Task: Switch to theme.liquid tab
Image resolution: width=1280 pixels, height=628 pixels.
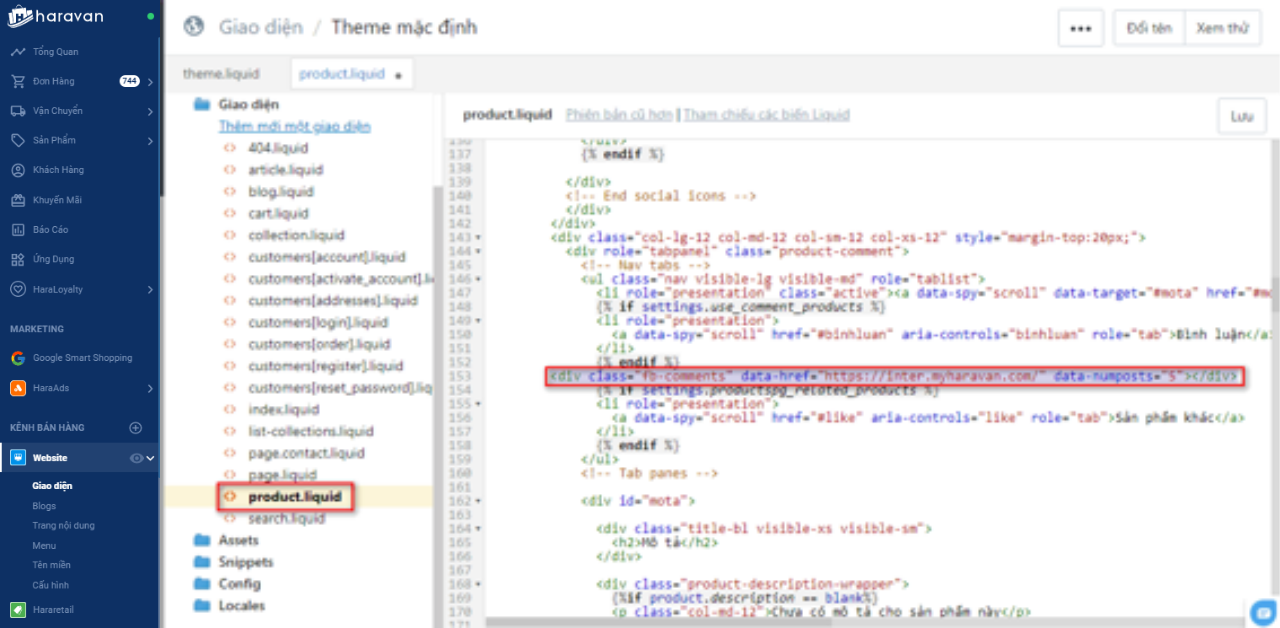Action: pyautogui.click(x=221, y=74)
